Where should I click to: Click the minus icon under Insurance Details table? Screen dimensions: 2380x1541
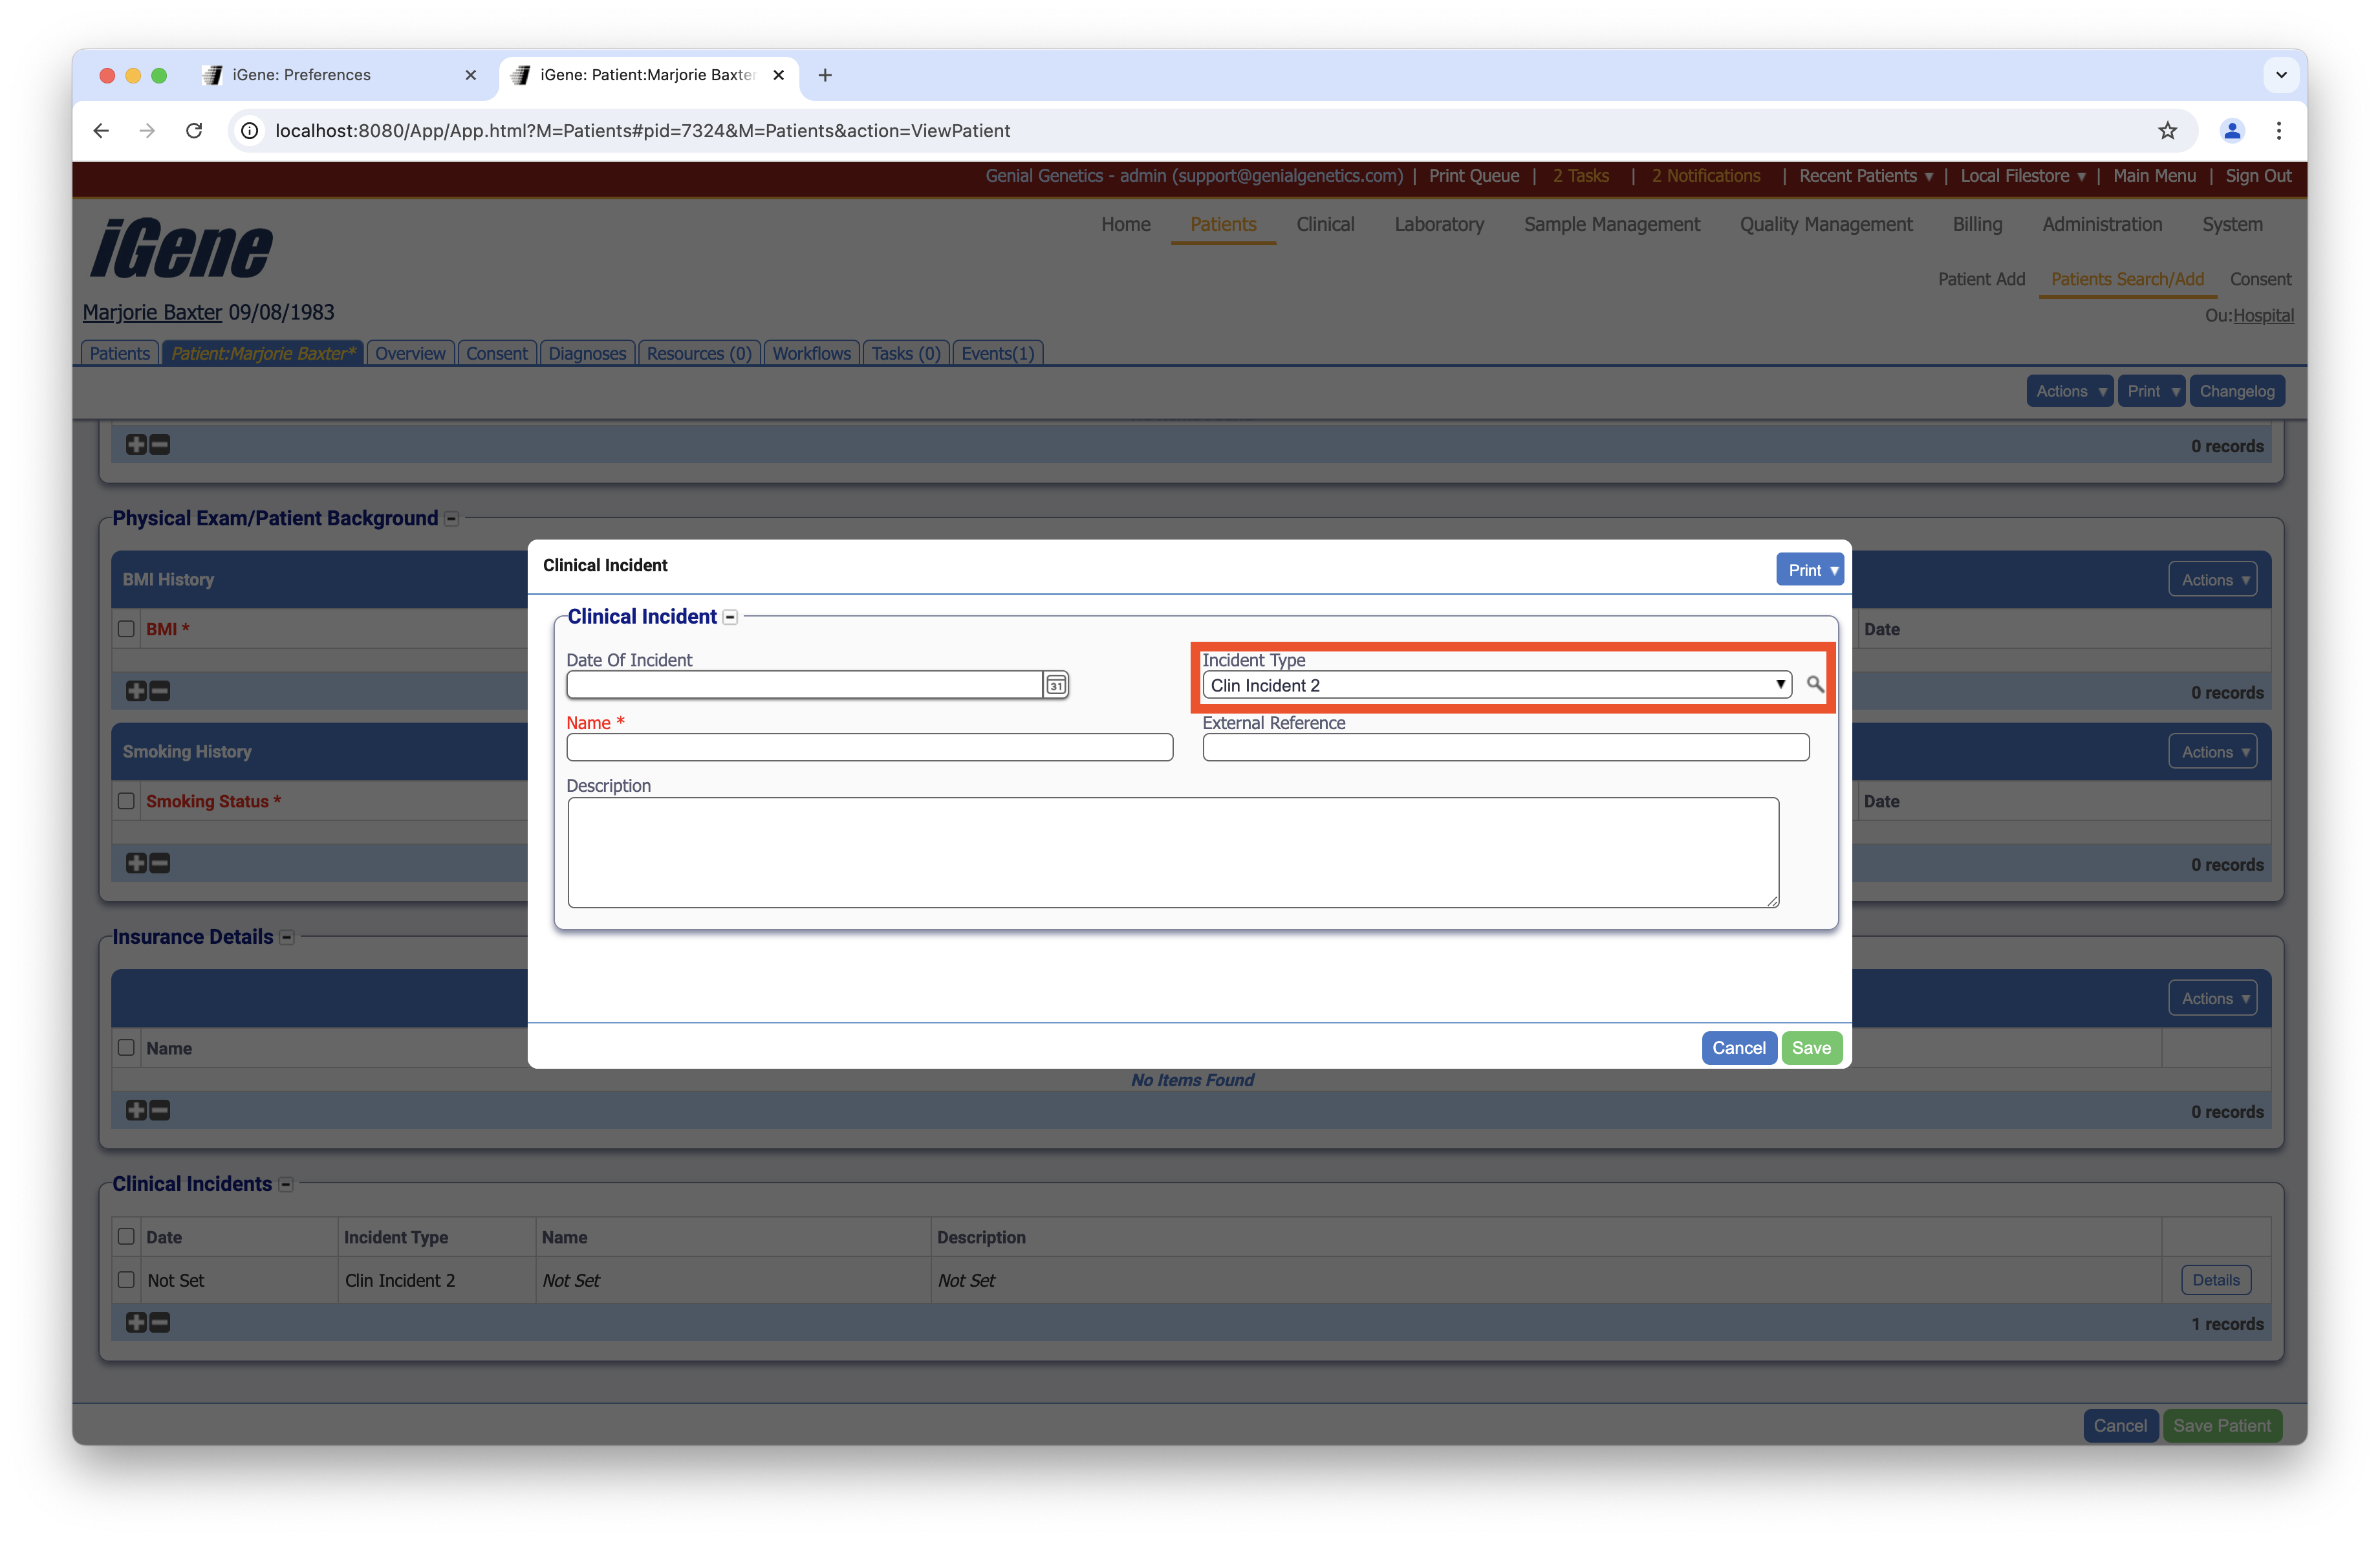[x=160, y=1110]
